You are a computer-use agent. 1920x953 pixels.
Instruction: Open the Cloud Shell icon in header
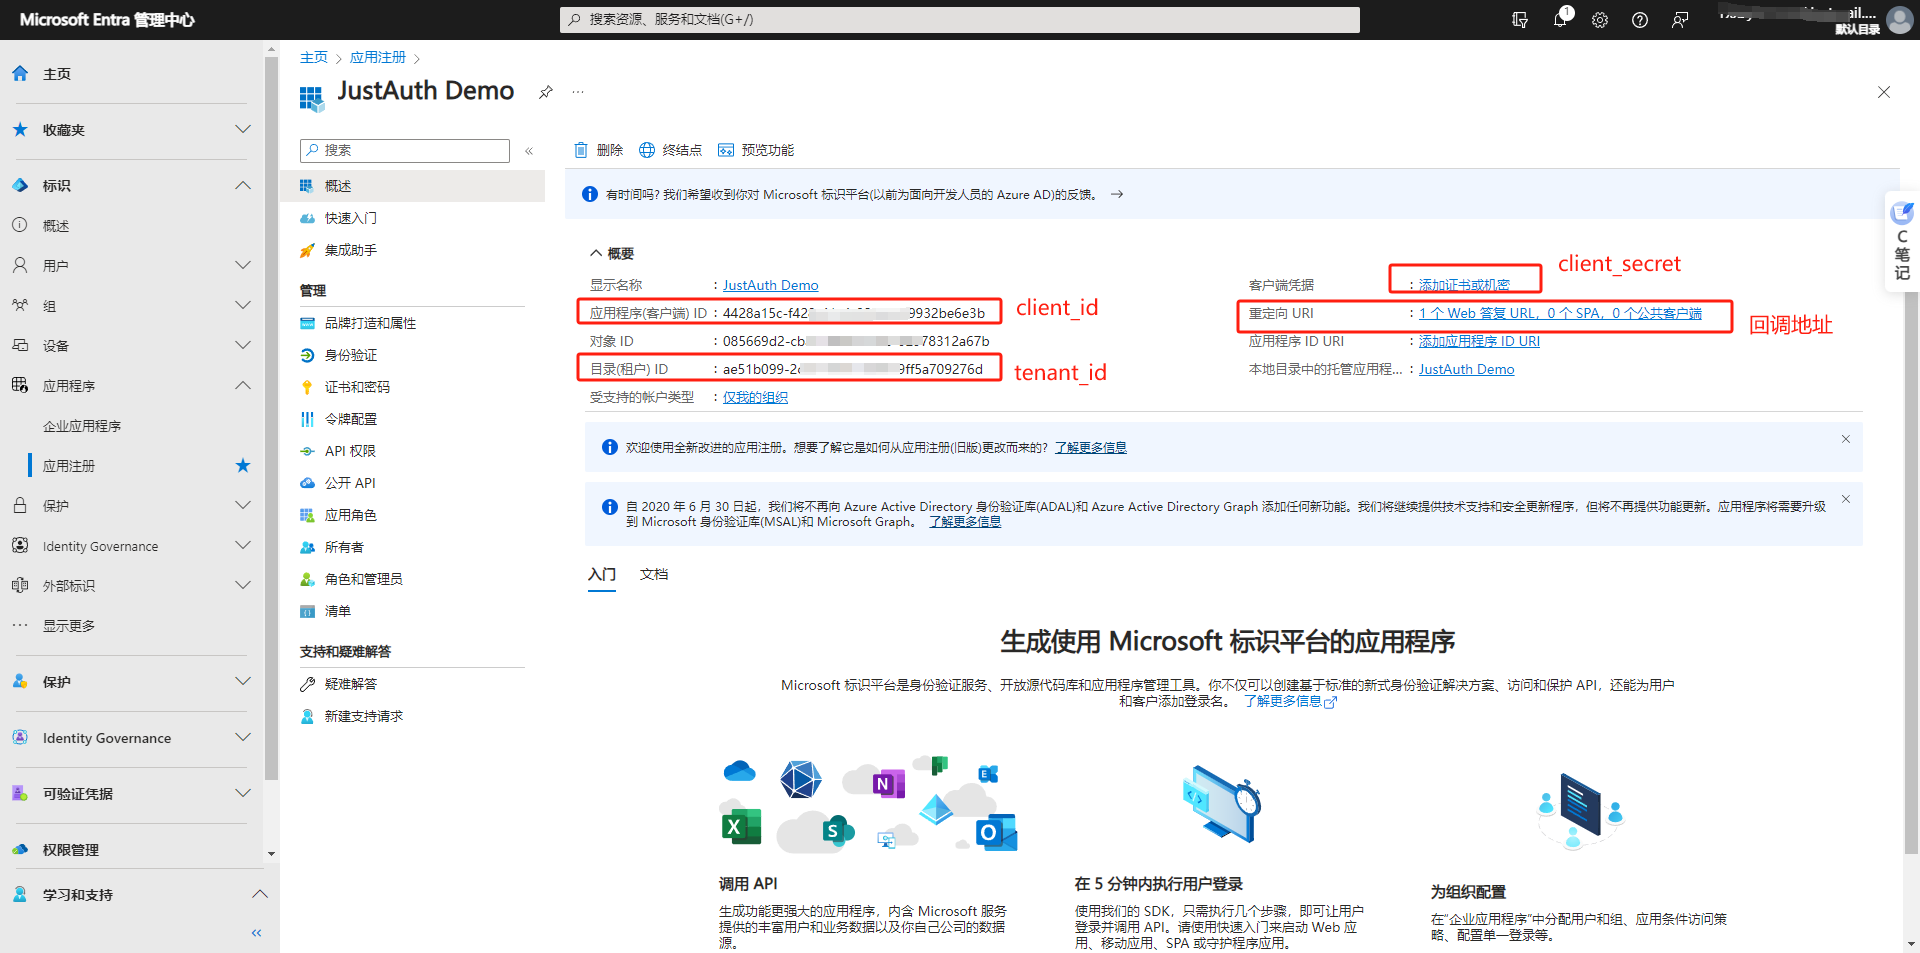point(1520,20)
